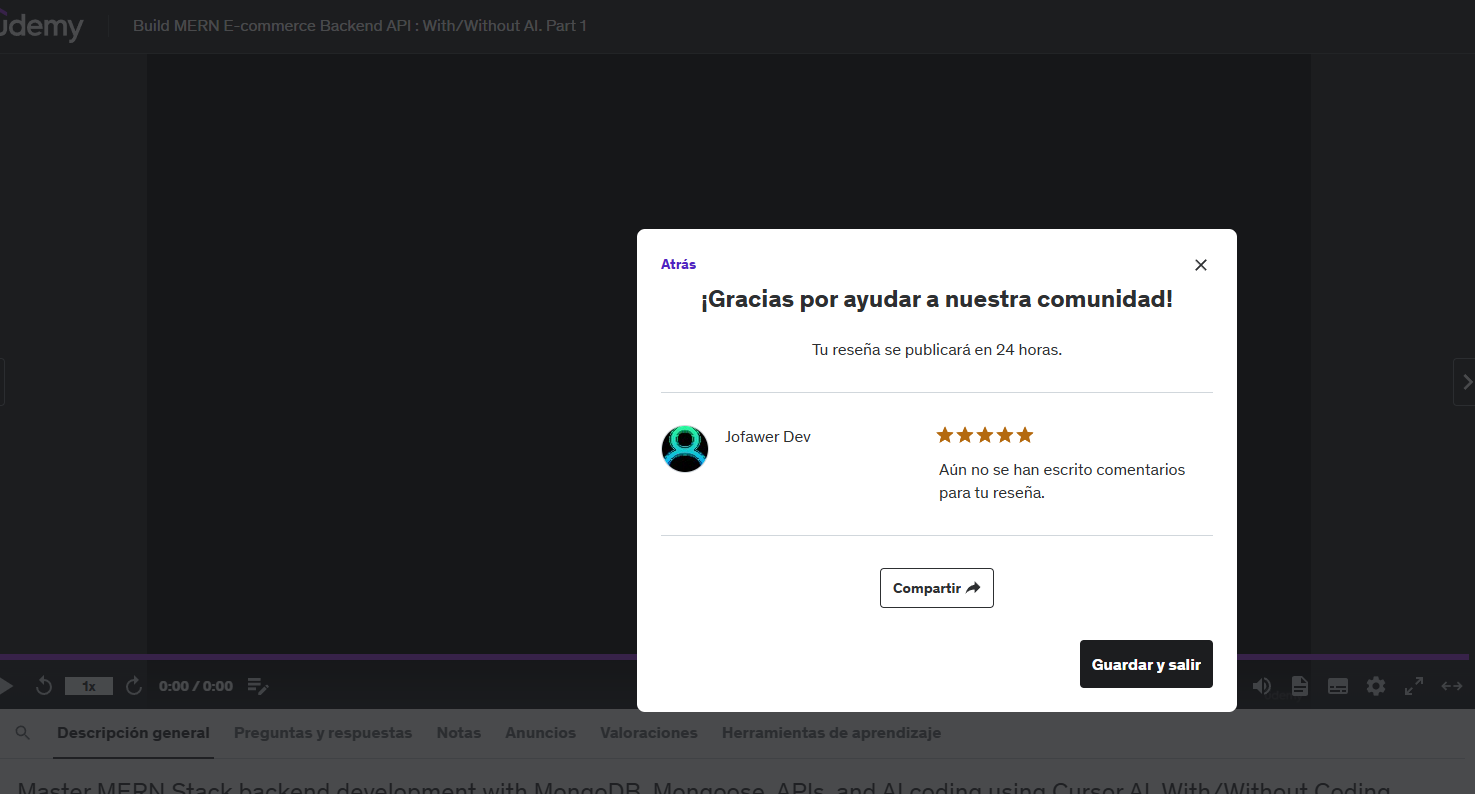Select the rewind 5 seconds icon
1475x794 pixels.
[43, 686]
